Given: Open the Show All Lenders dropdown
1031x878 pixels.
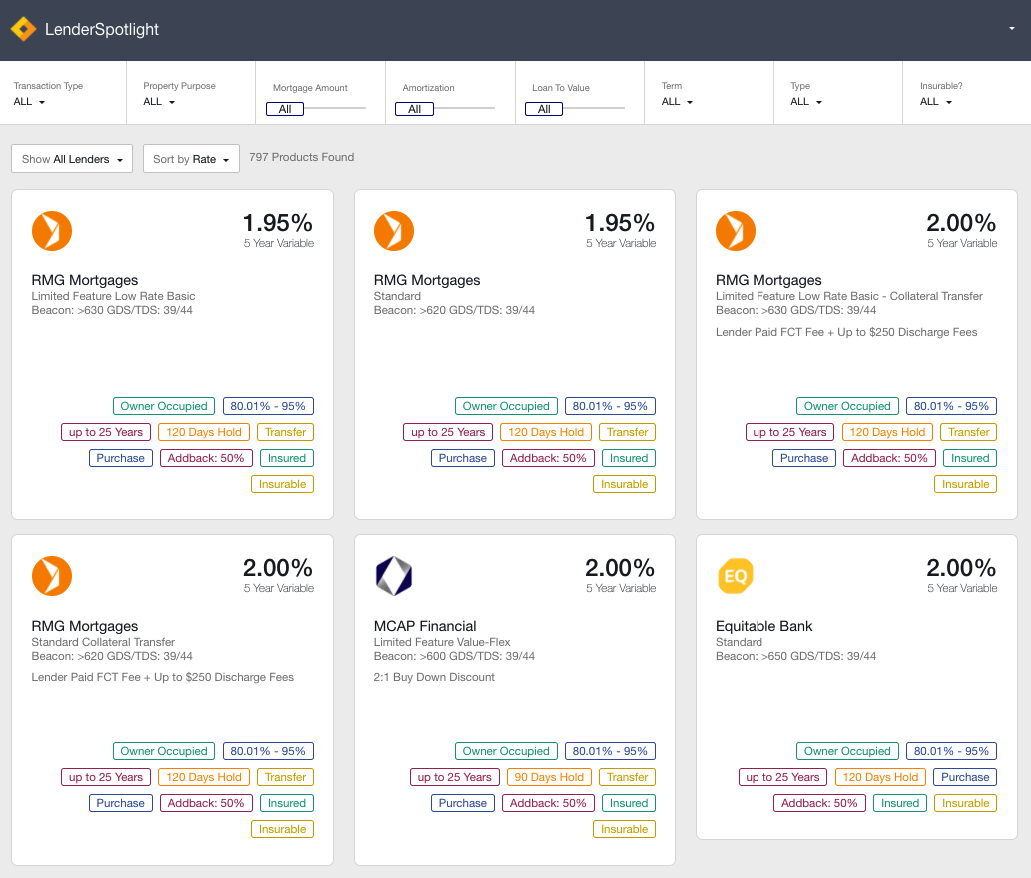Looking at the screenshot, I should coord(72,159).
